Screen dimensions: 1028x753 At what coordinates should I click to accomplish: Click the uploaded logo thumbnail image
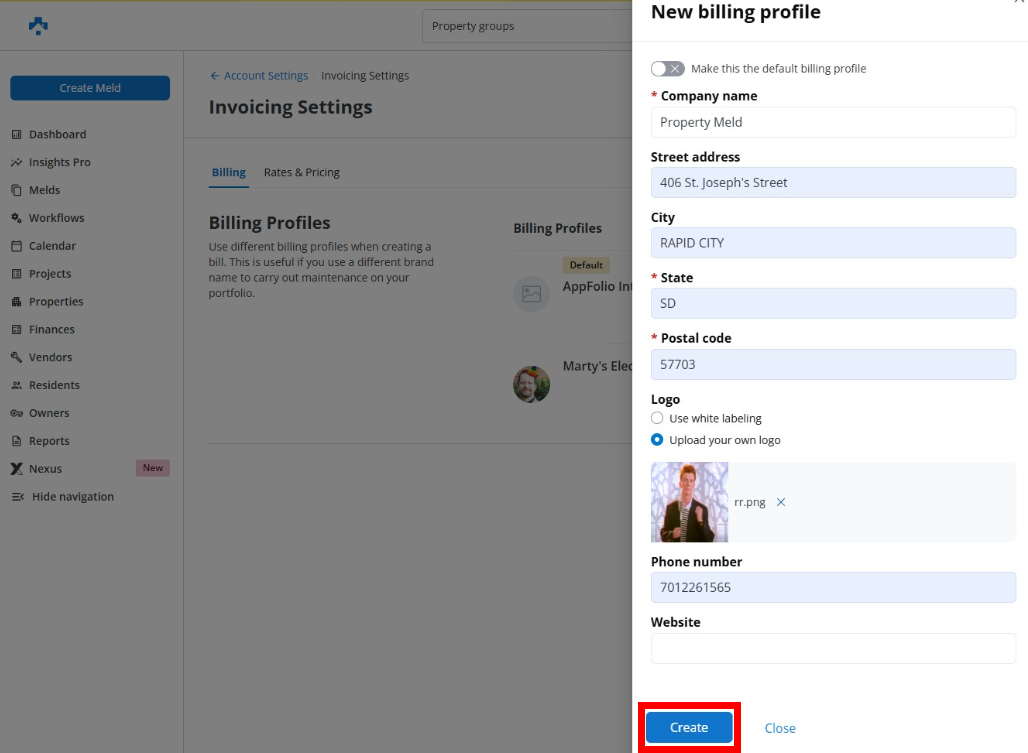coord(689,502)
